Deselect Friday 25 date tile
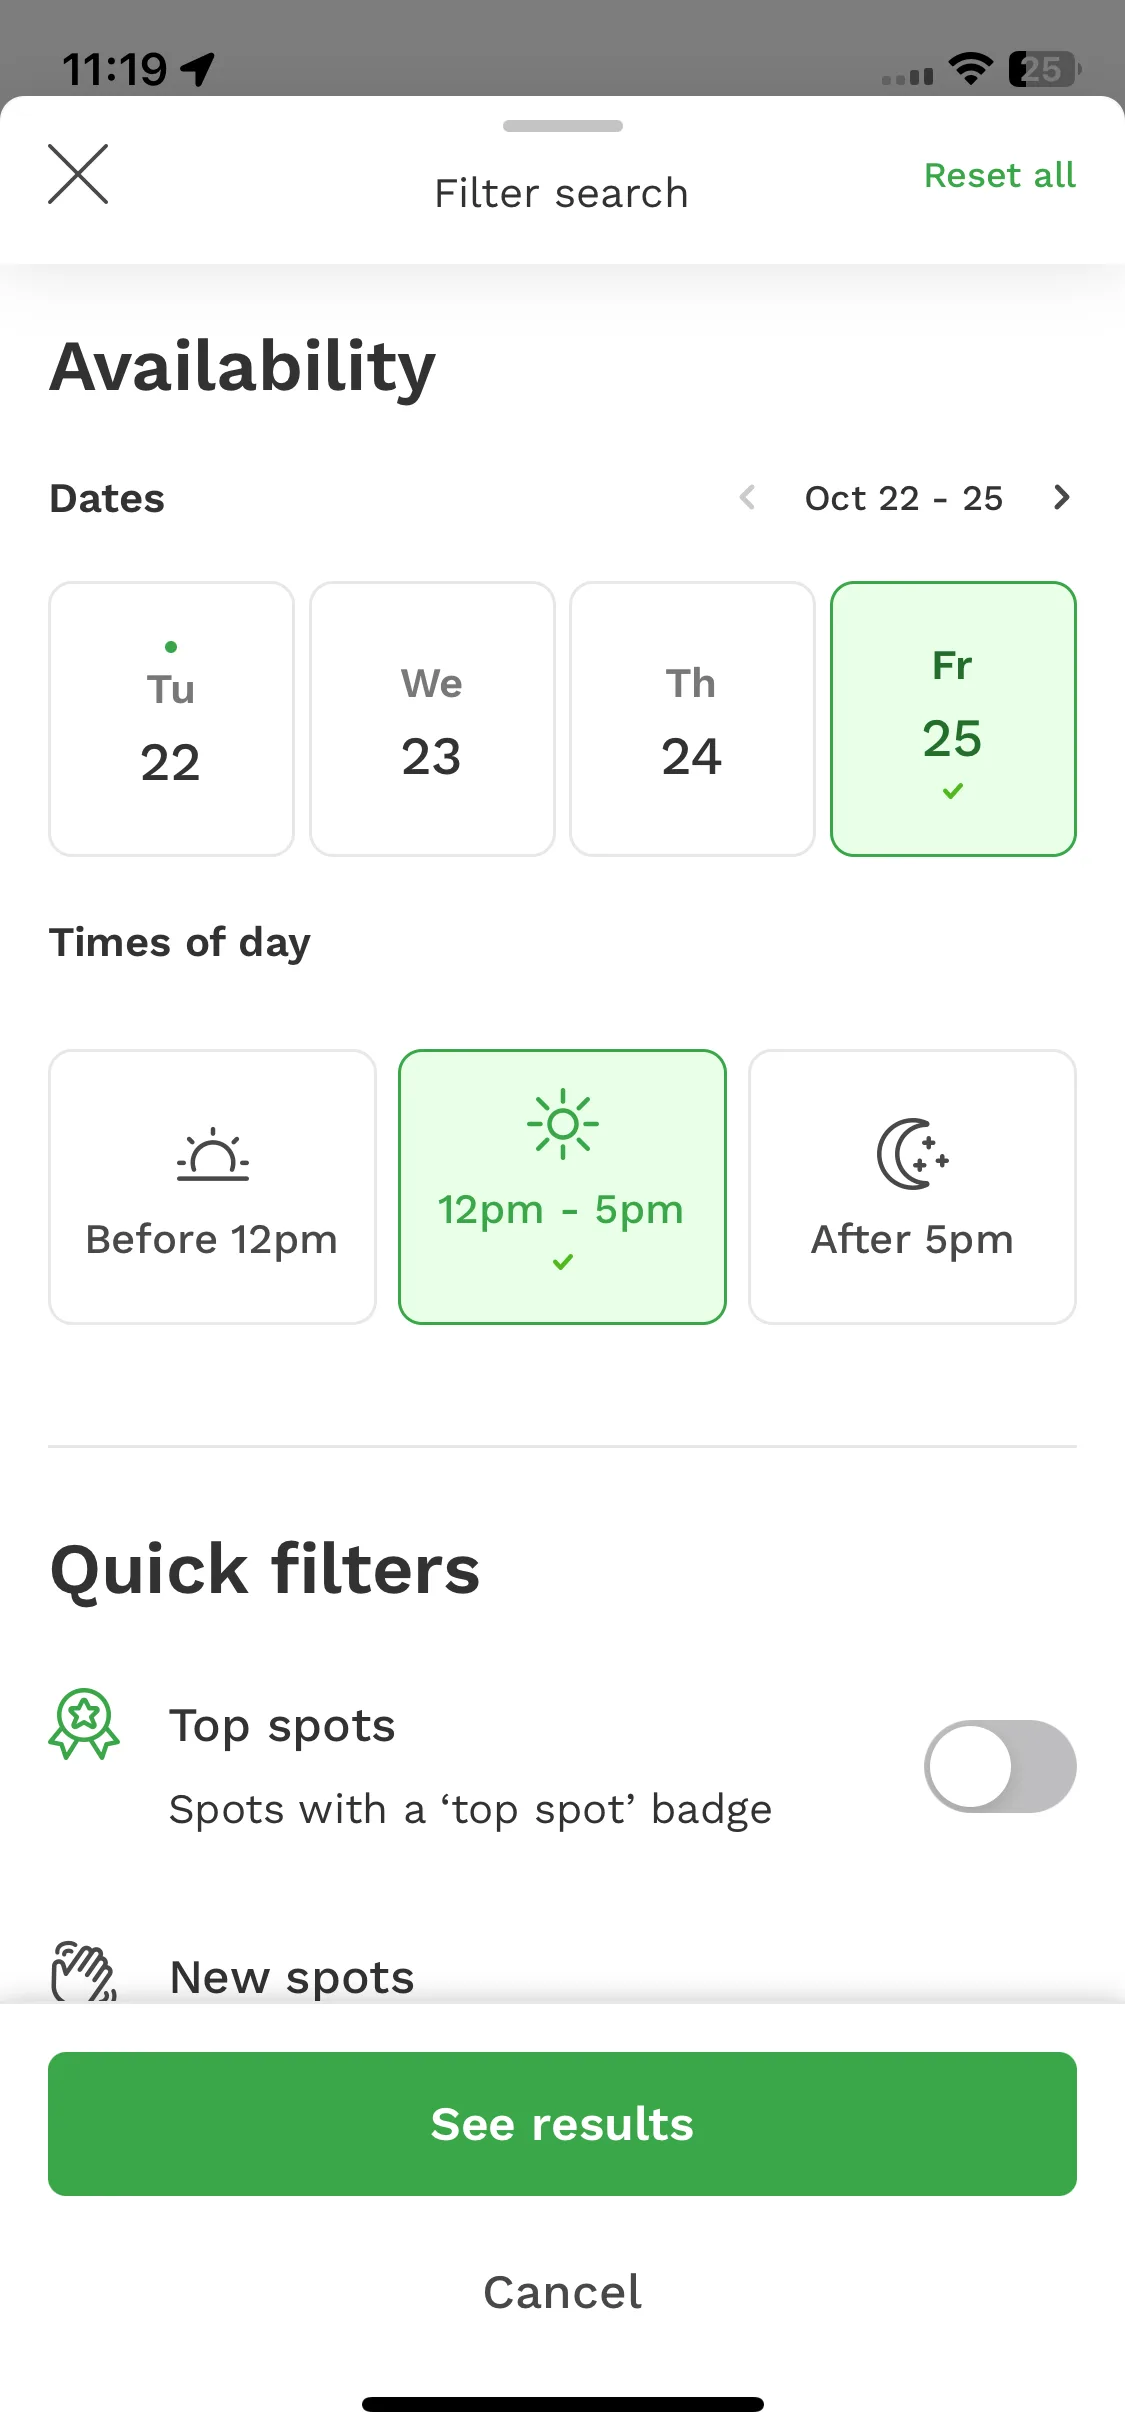The image size is (1125, 2436). (x=953, y=719)
